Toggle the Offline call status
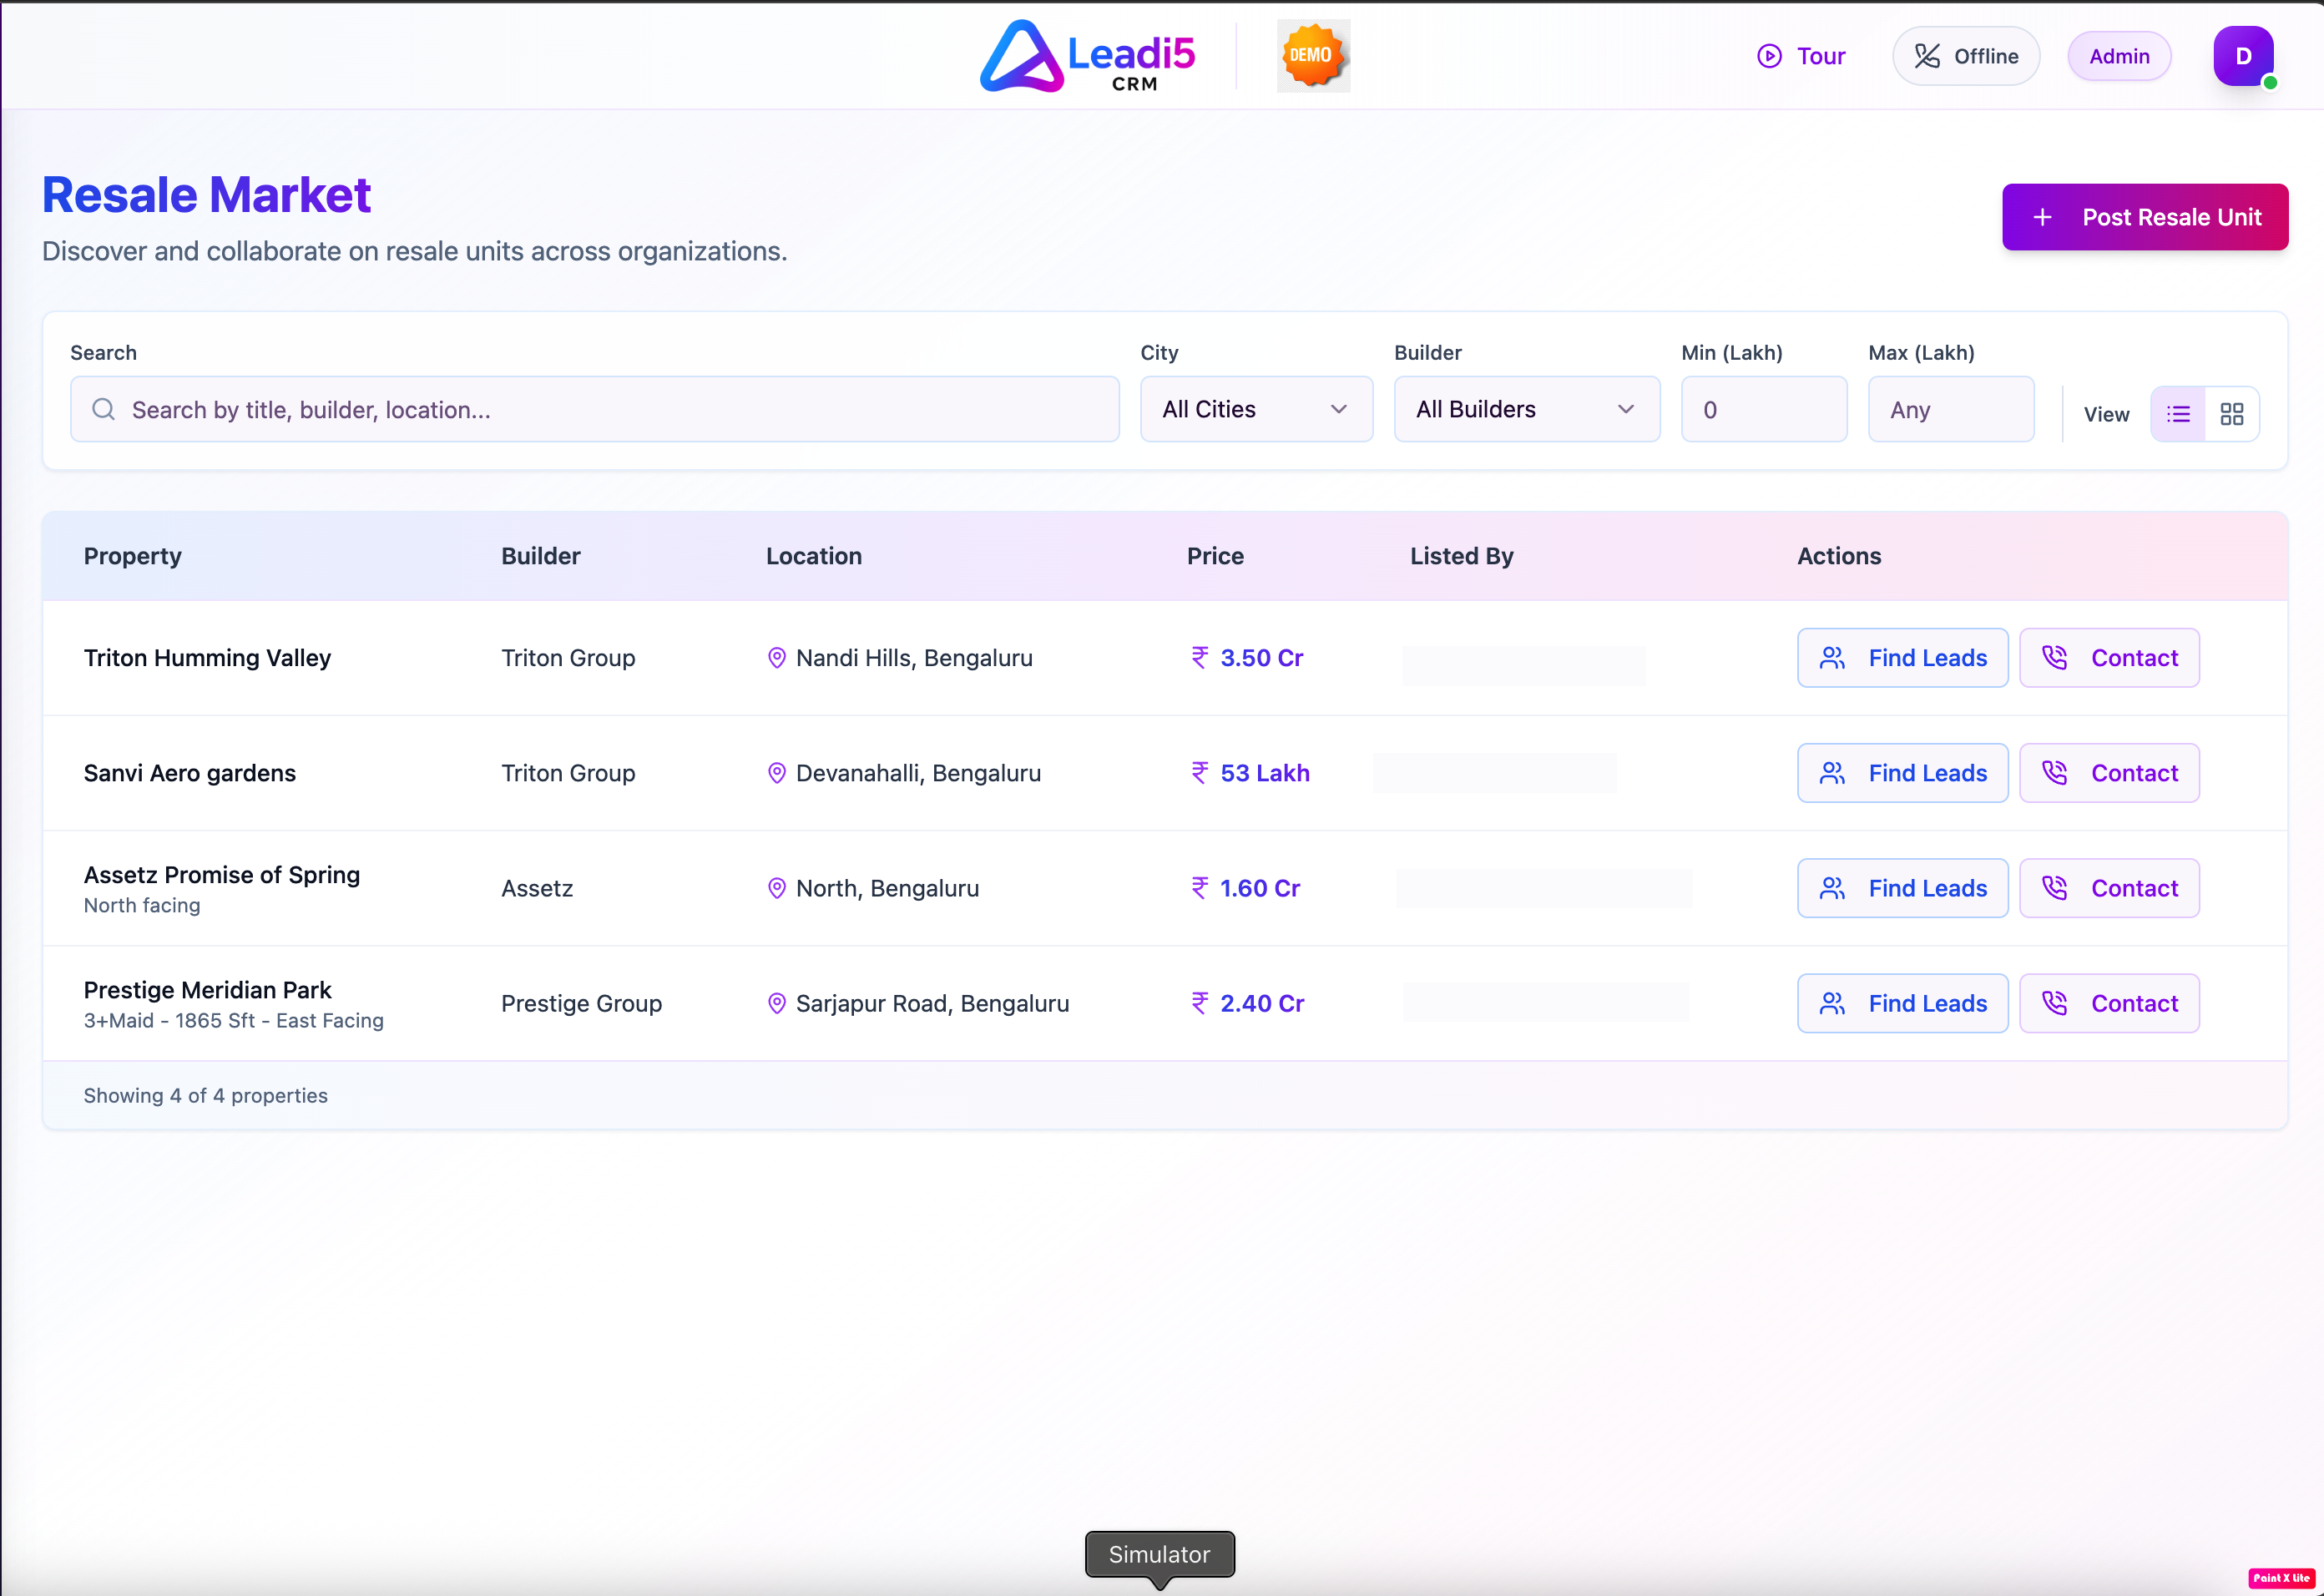The width and height of the screenshot is (2324, 1596). pos(1966,56)
